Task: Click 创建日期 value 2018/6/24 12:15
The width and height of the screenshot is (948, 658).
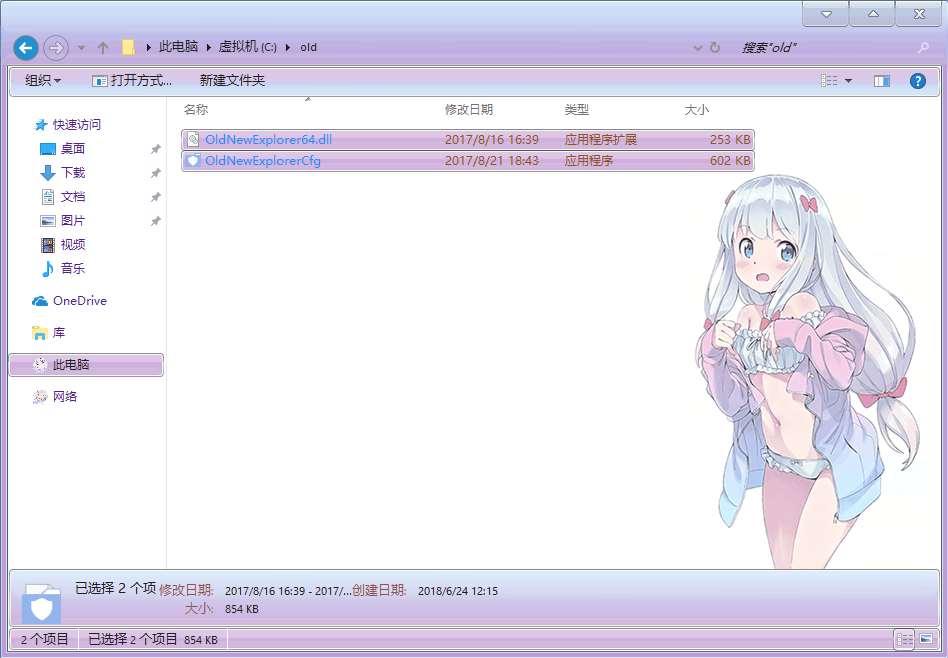Action: click(458, 591)
